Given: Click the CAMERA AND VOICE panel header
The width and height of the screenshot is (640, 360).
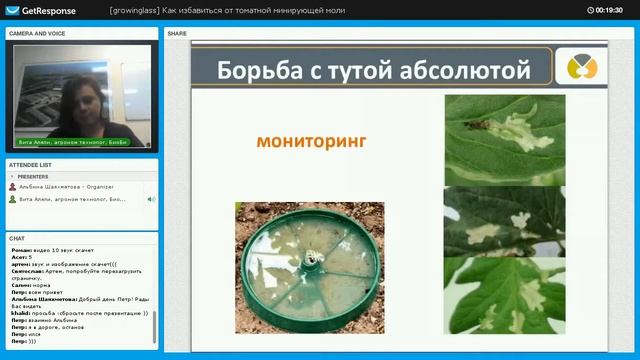Looking at the screenshot, I should pos(82,33).
